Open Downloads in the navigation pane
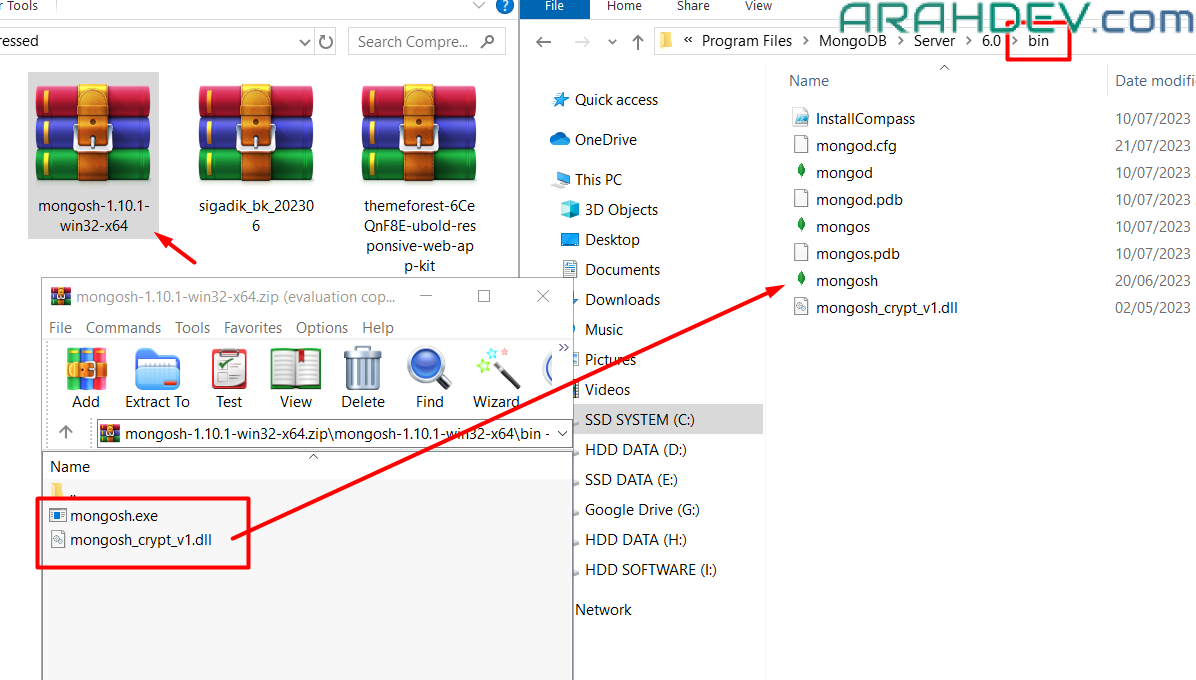The height and width of the screenshot is (680, 1196). (622, 300)
